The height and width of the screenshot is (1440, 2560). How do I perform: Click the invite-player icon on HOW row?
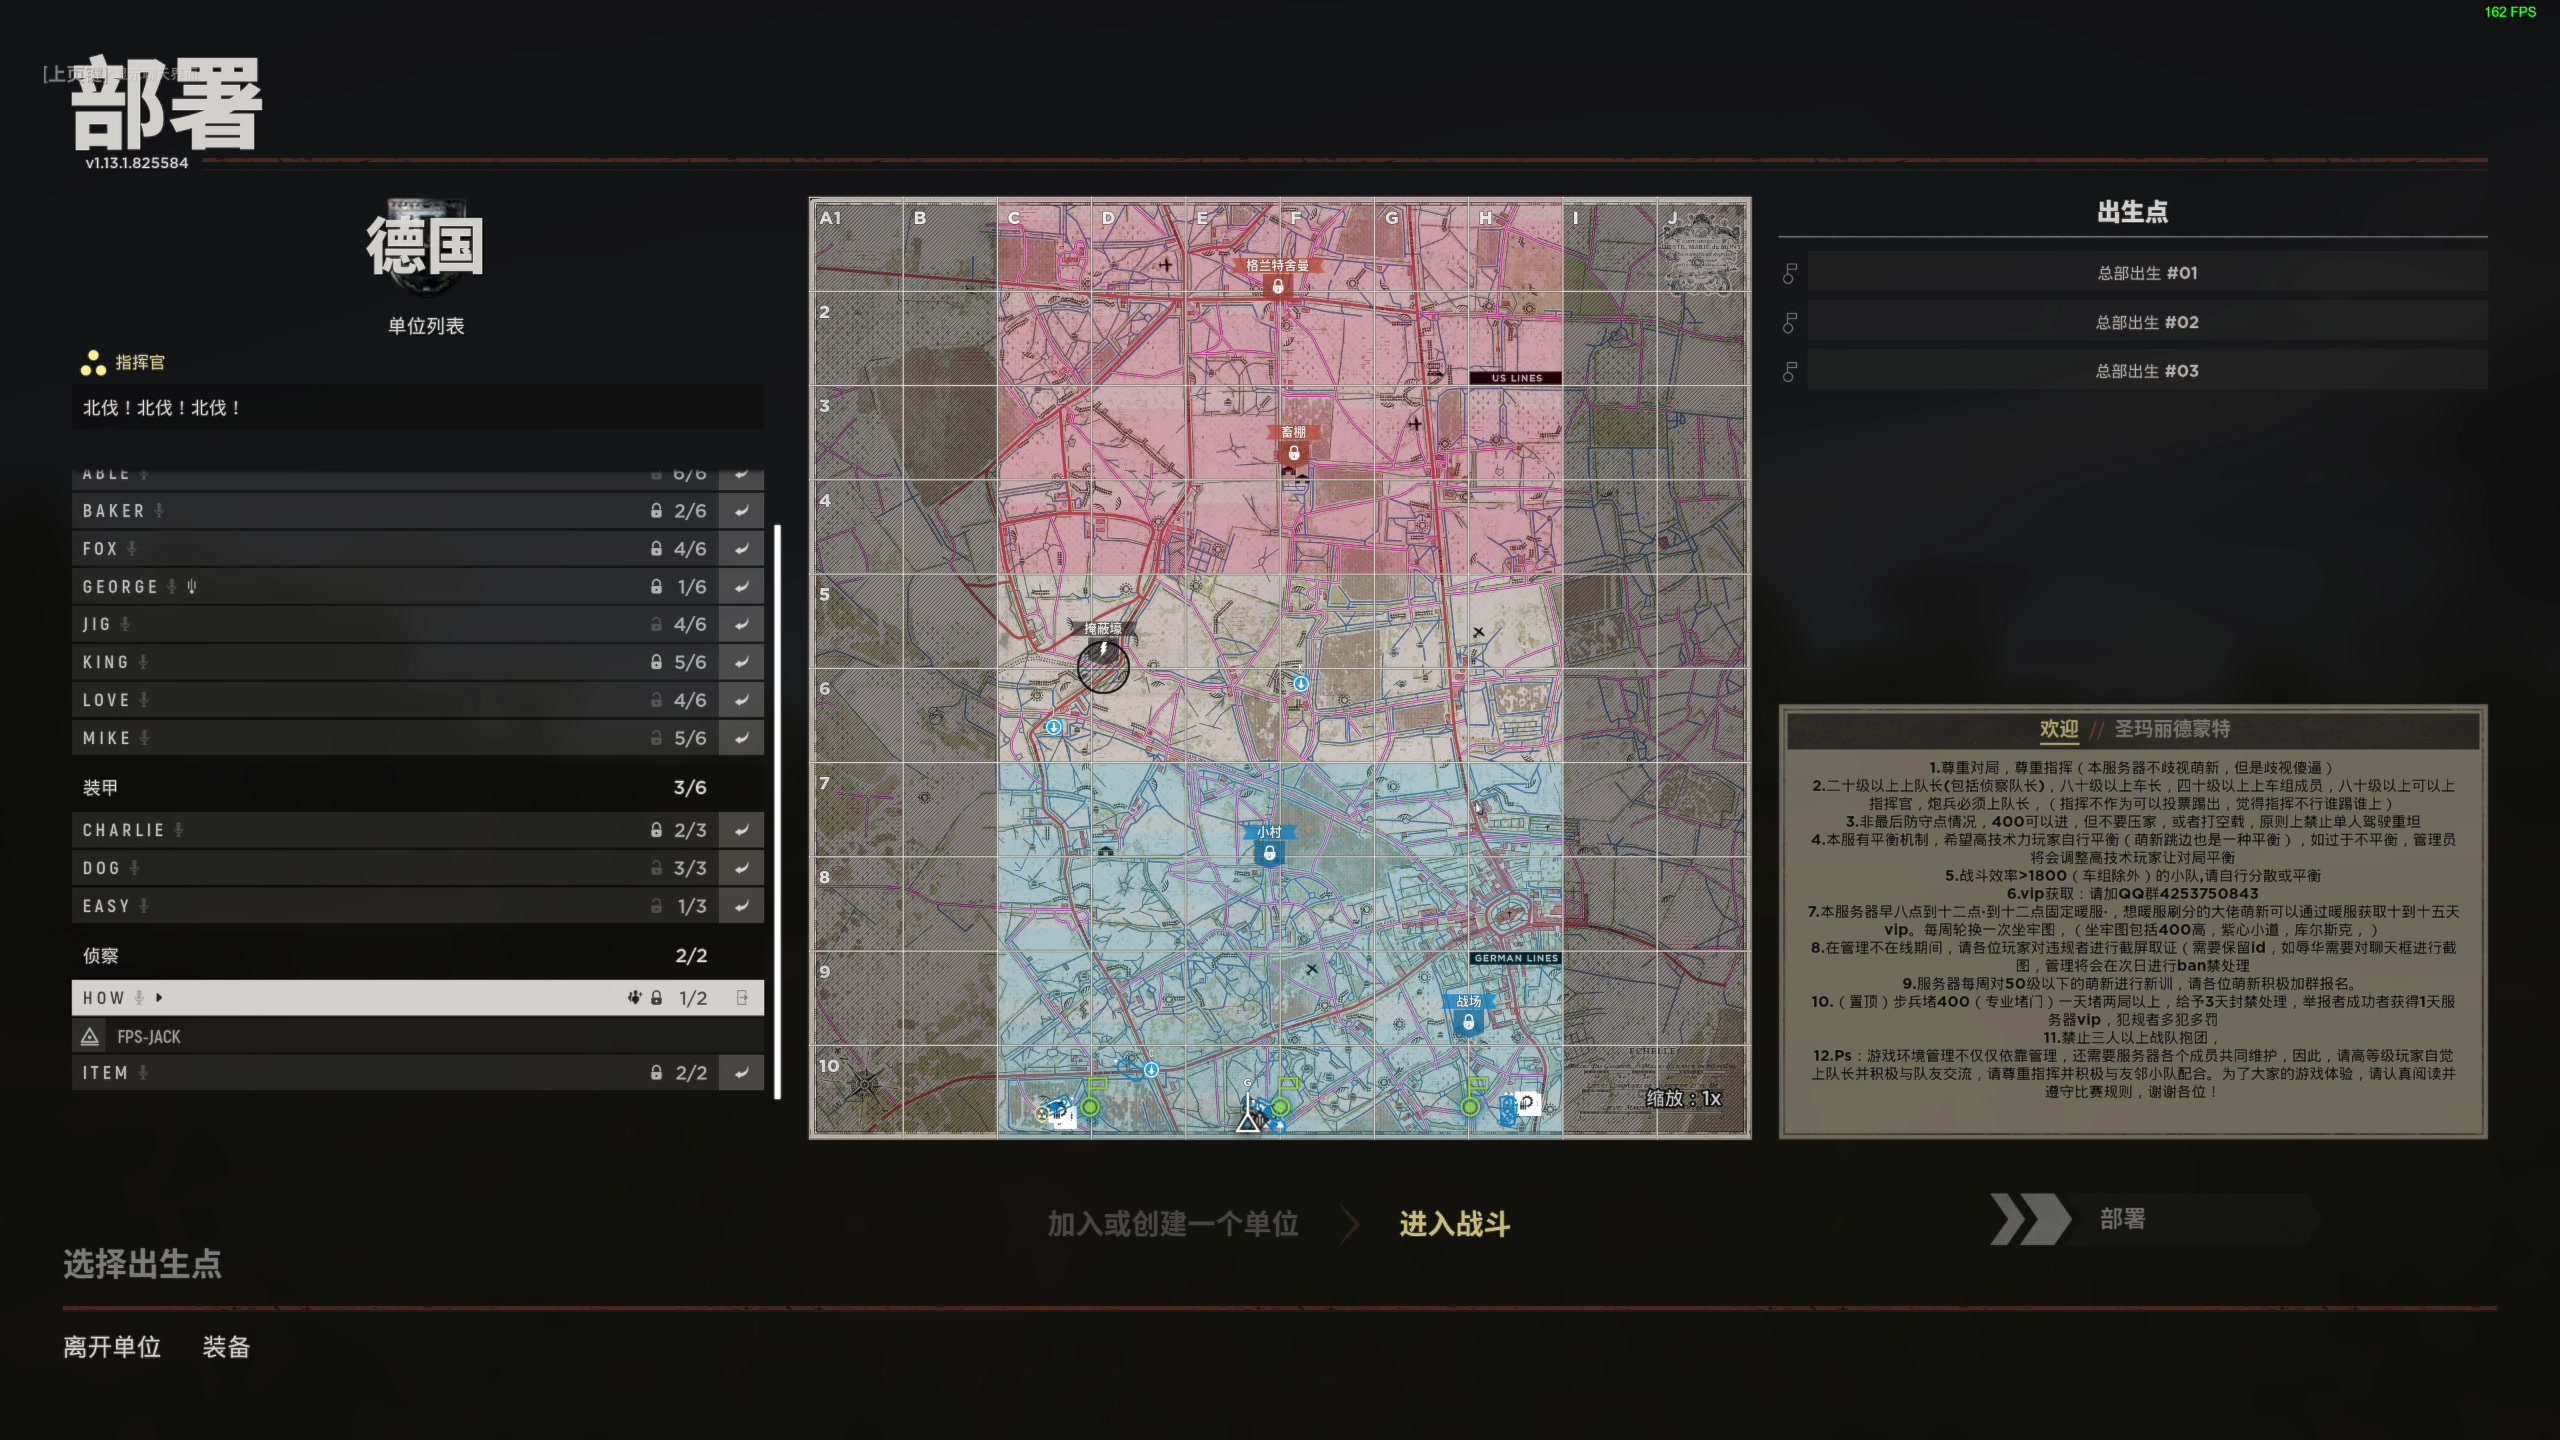(x=634, y=998)
